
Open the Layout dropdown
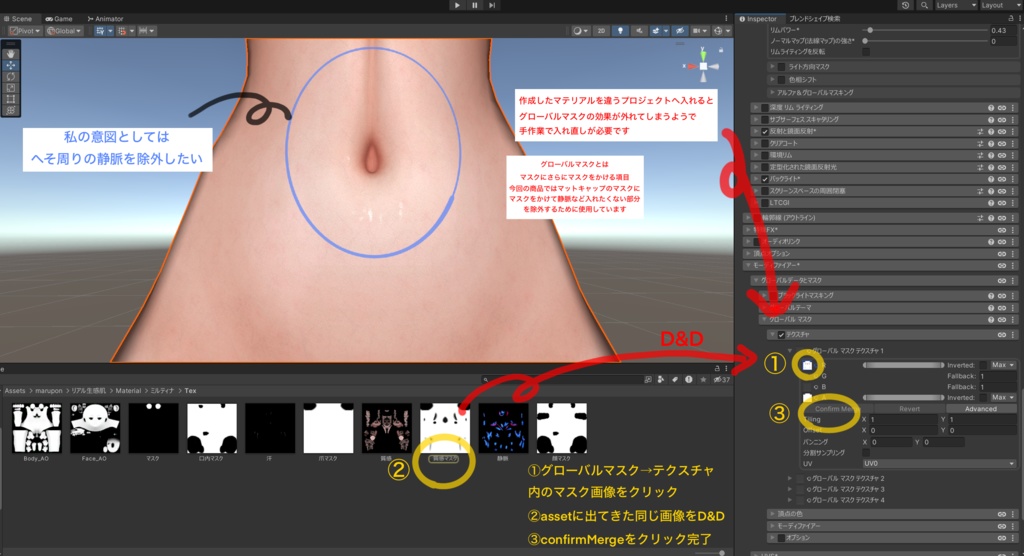click(1000, 5)
